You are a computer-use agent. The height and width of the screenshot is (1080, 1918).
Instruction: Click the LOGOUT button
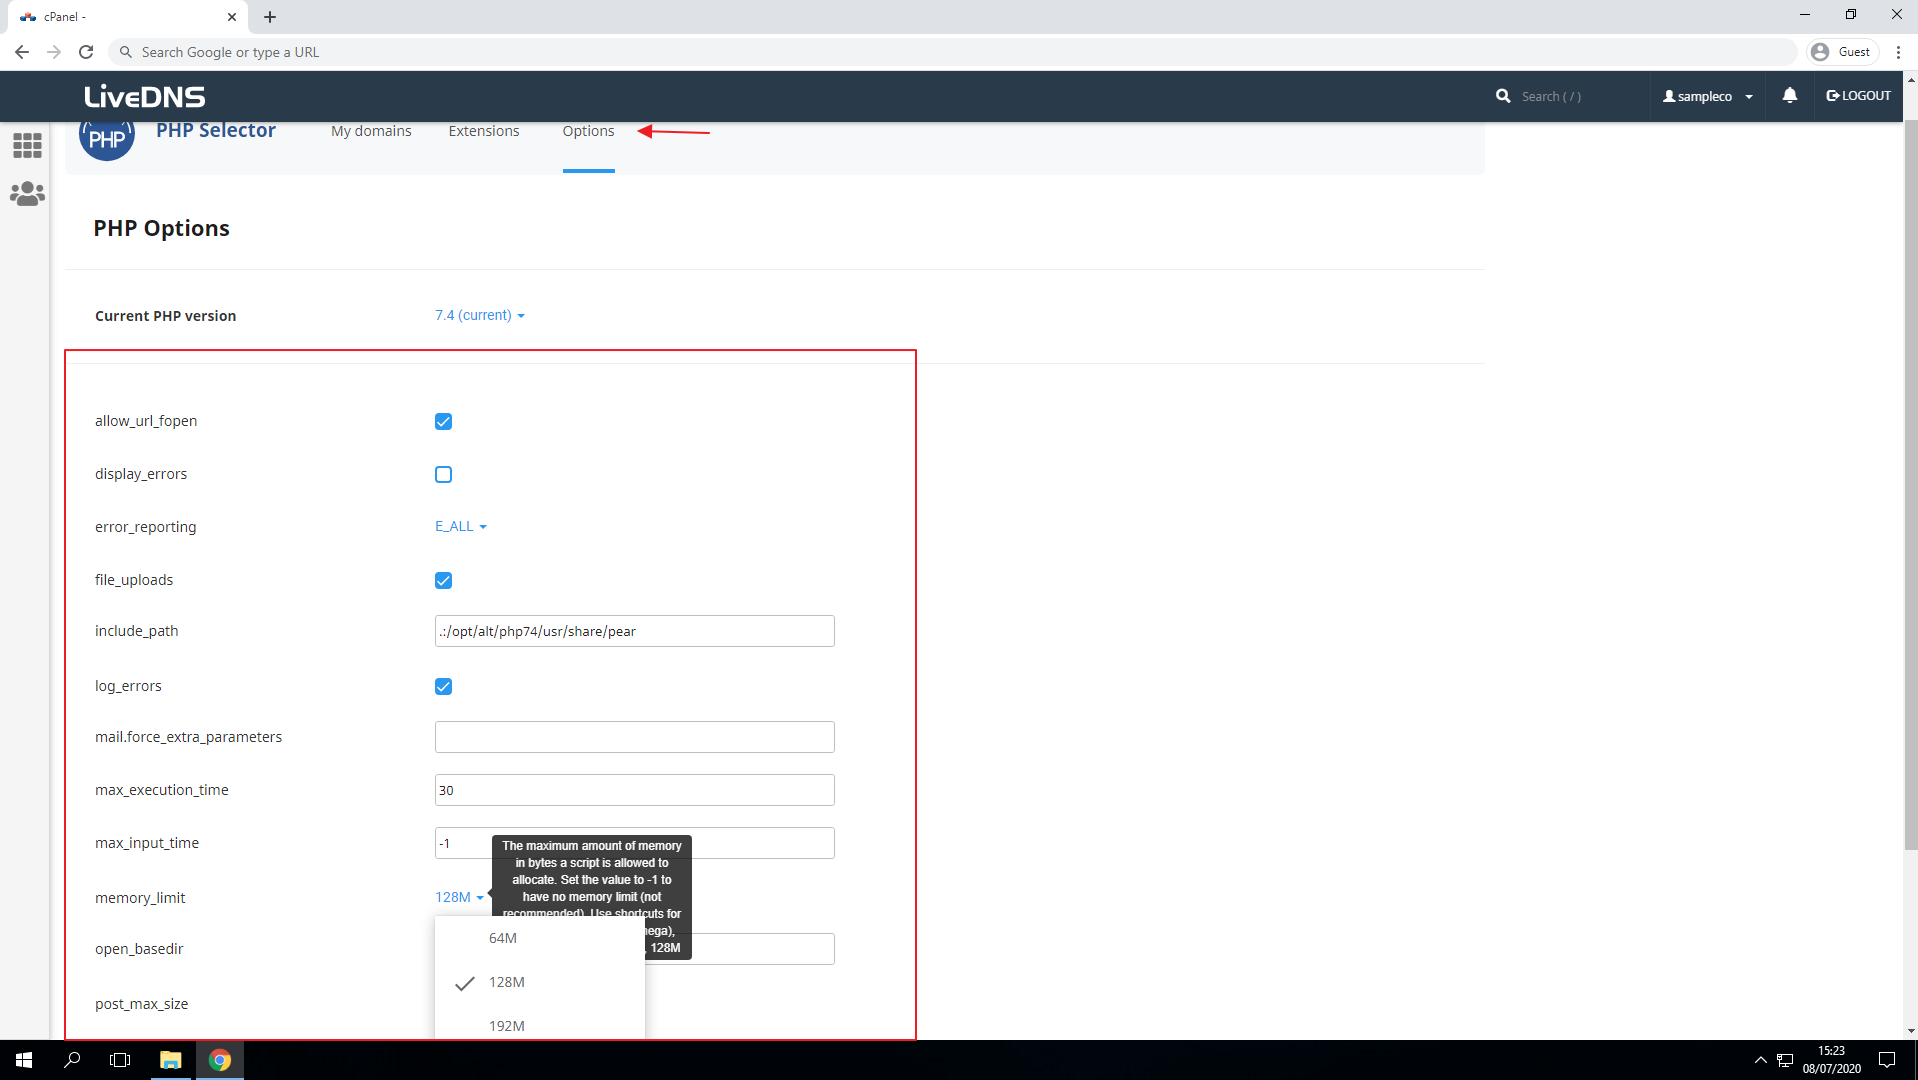point(1859,96)
